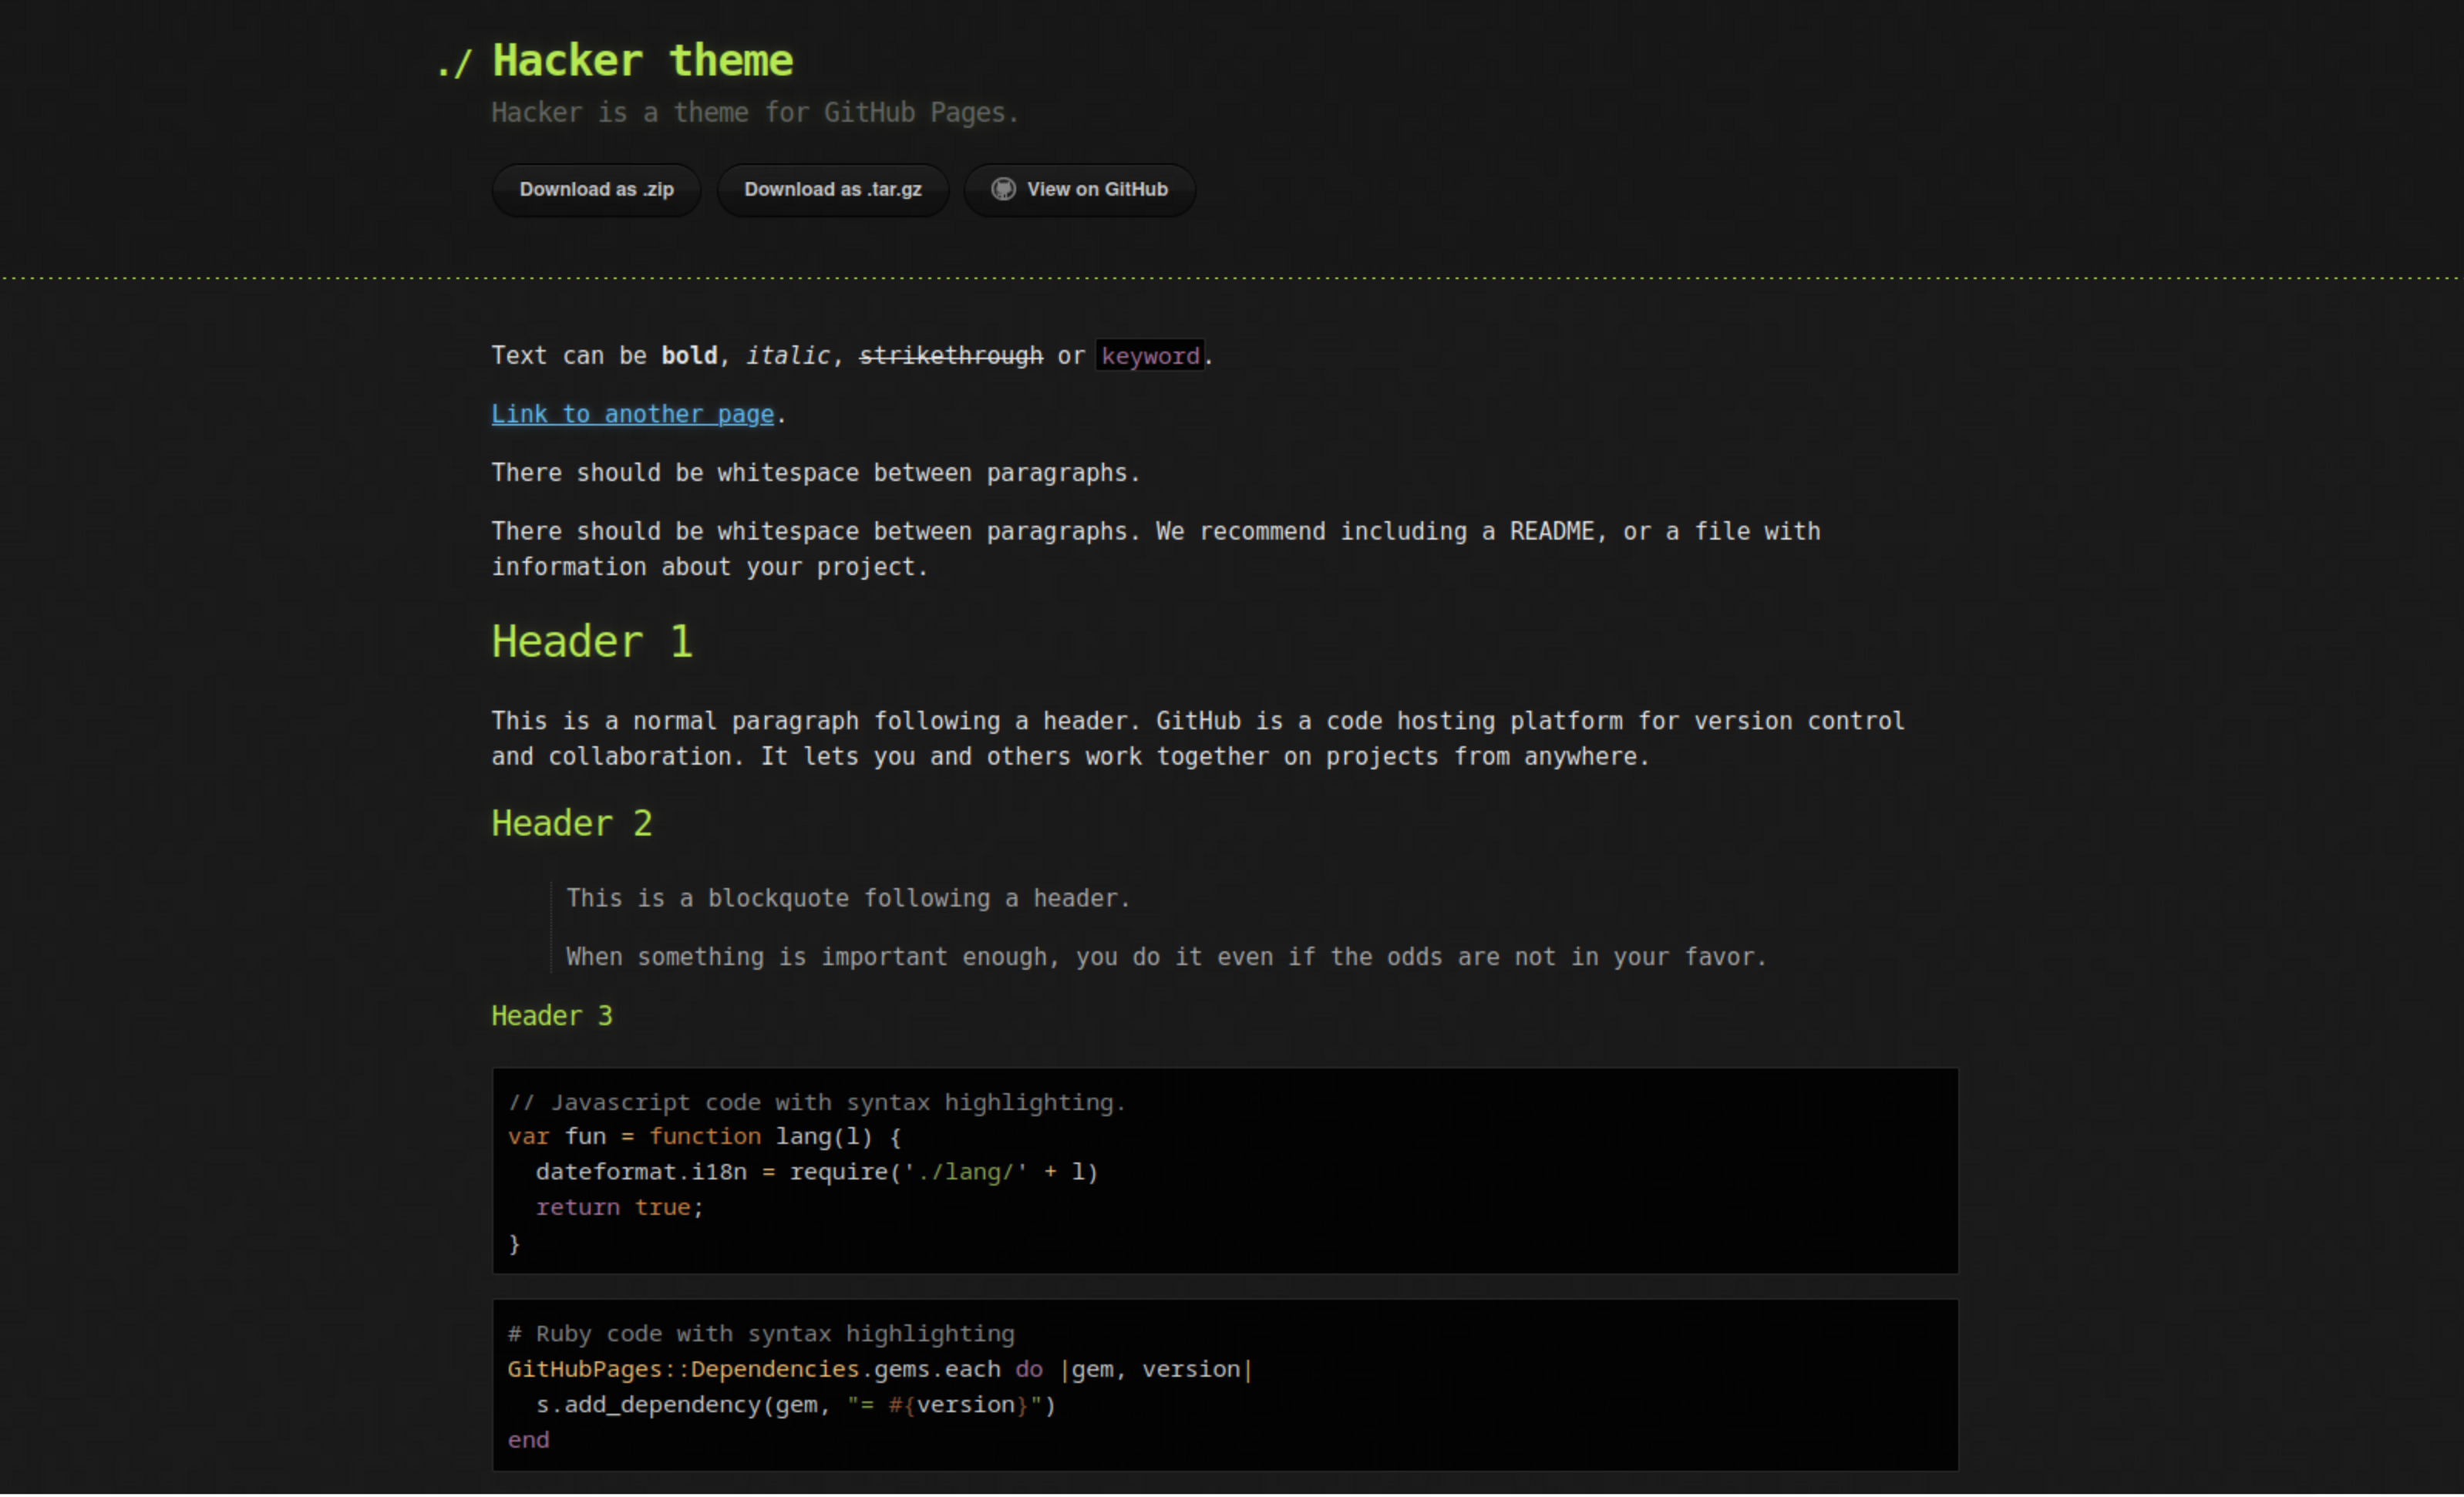Viewport: 2464px width, 1497px height.
Task: Click the strikethrough sample text
Action: click(x=950, y=355)
